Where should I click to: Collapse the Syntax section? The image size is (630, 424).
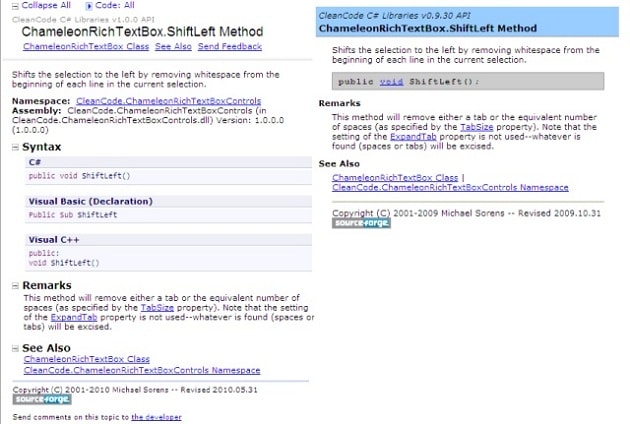[15, 147]
